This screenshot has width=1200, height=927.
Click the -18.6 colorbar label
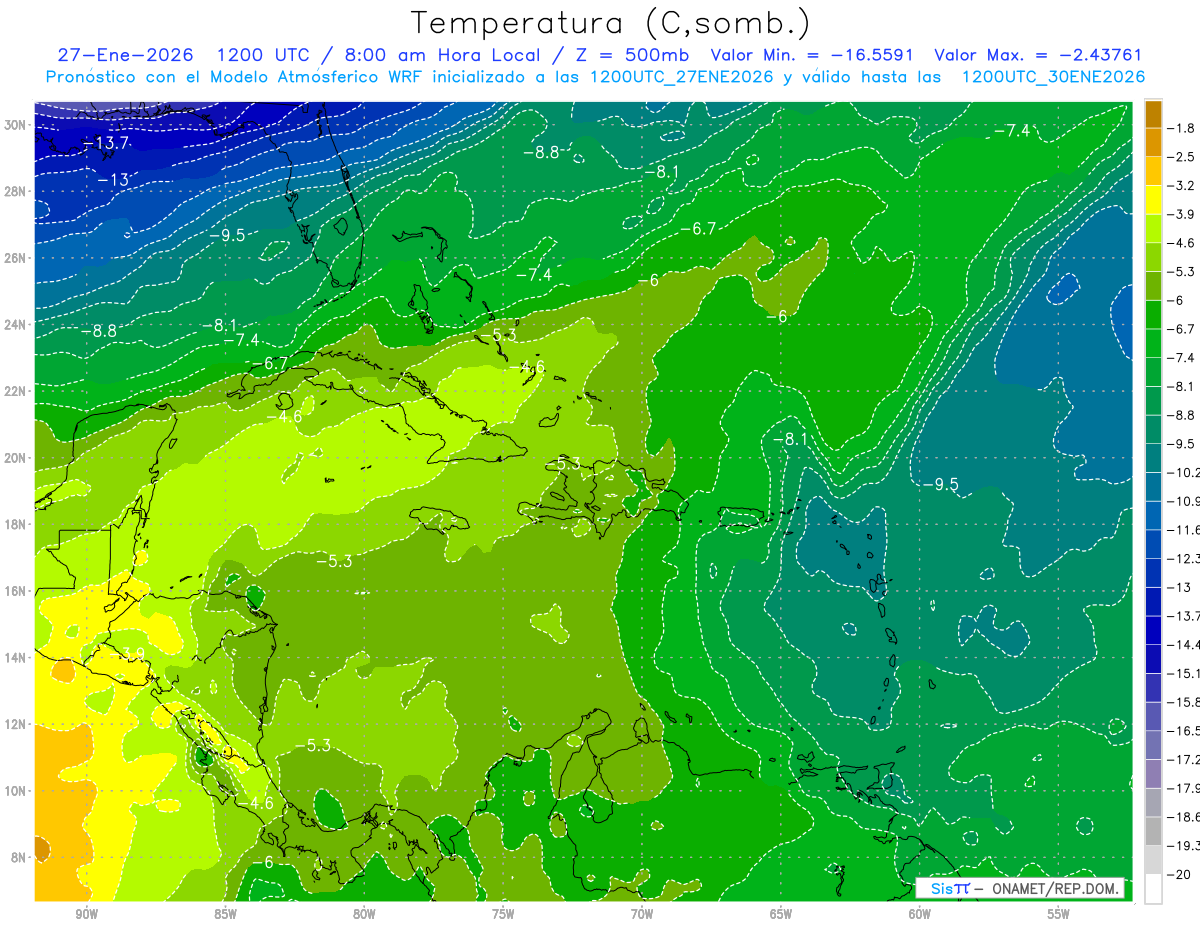click(1184, 817)
